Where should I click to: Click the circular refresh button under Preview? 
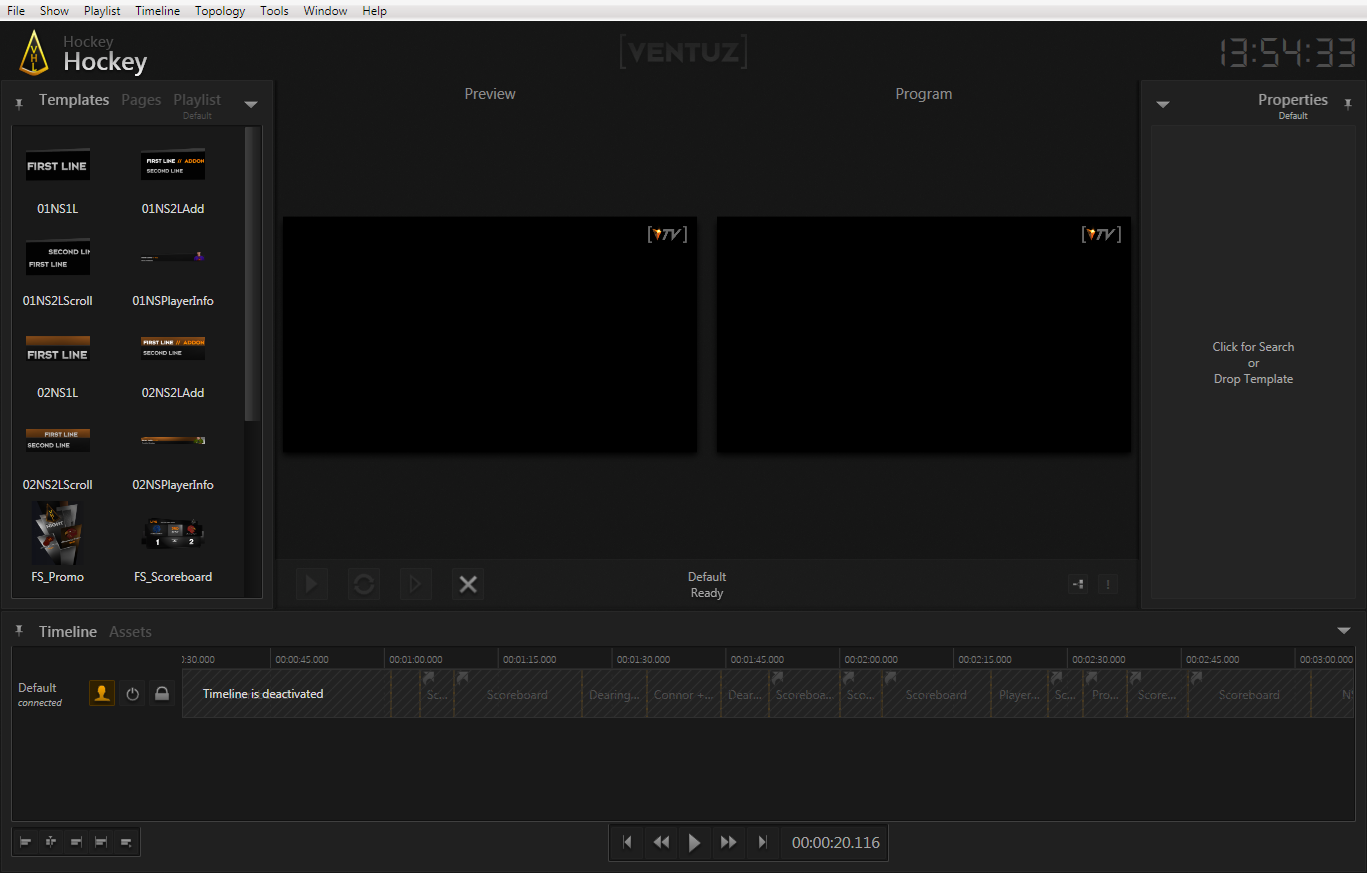coord(364,585)
